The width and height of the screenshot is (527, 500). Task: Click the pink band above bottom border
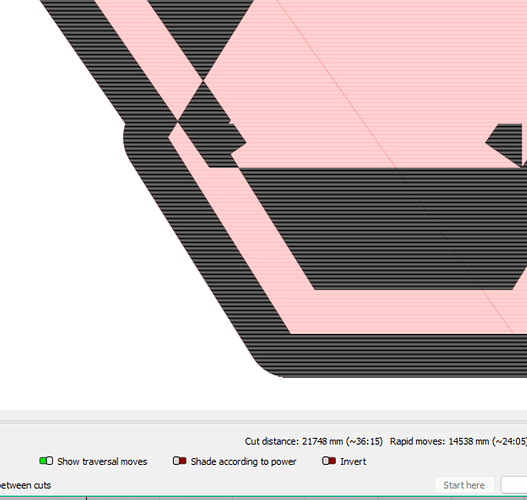coord(403,312)
